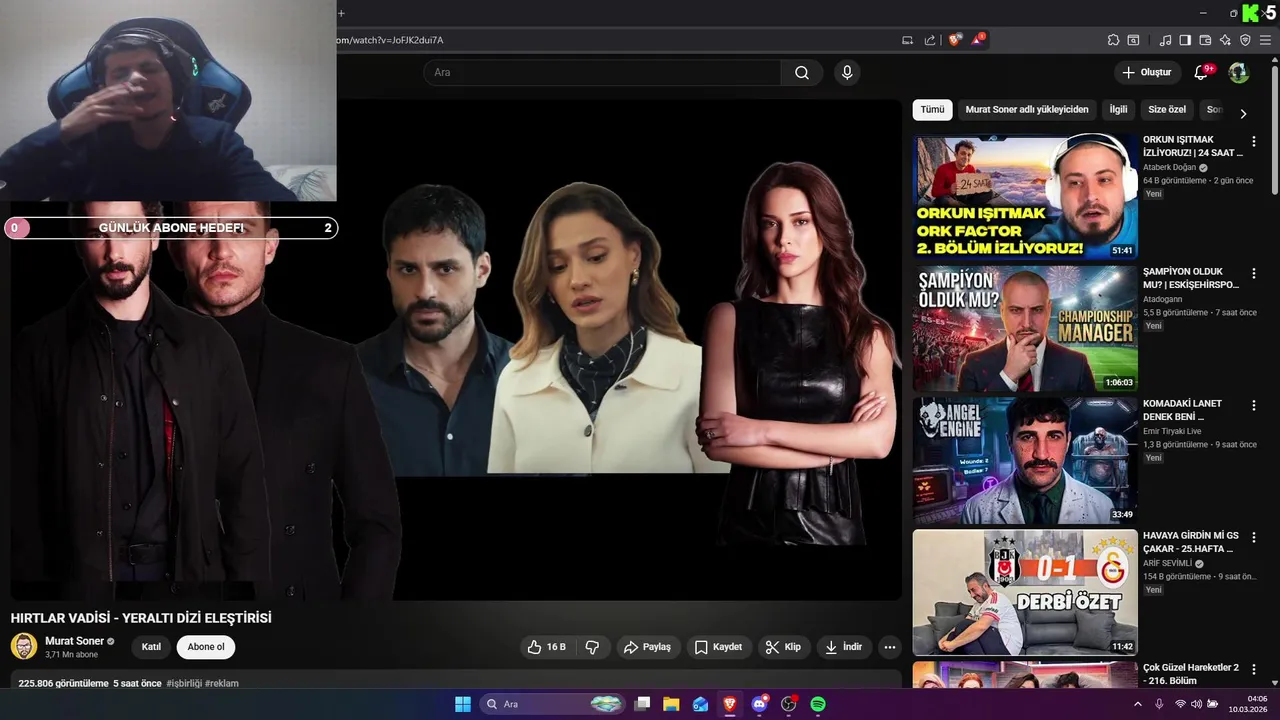Open the DERBİ ÖZET 0-1 thumbnail
Image resolution: width=1280 pixels, height=720 pixels.
(x=1025, y=592)
